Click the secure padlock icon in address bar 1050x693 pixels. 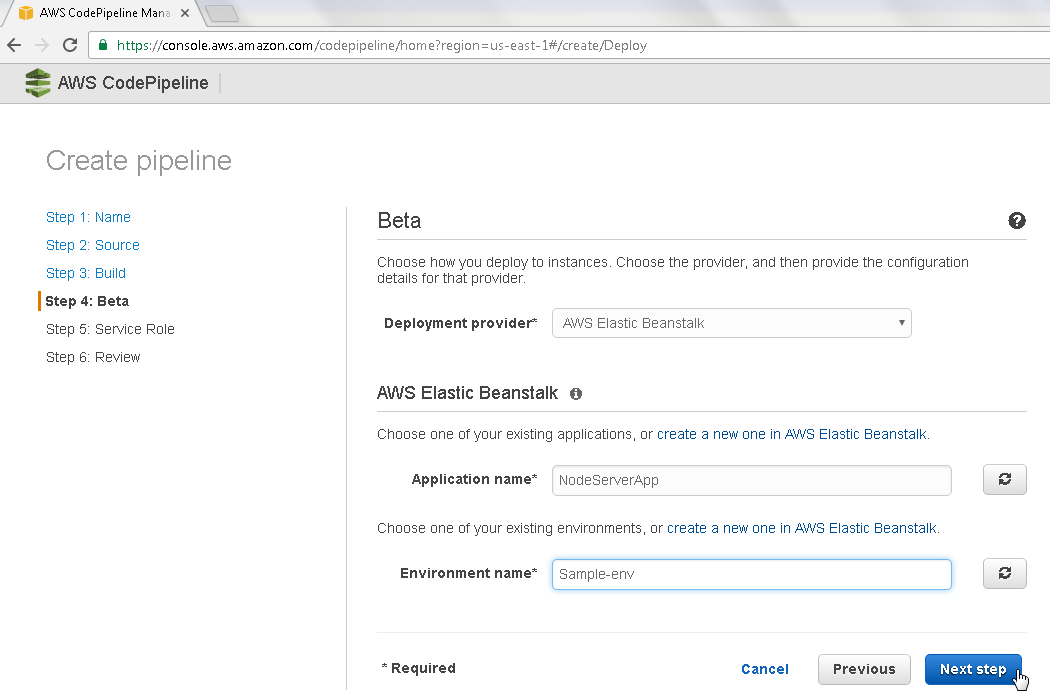pos(102,45)
